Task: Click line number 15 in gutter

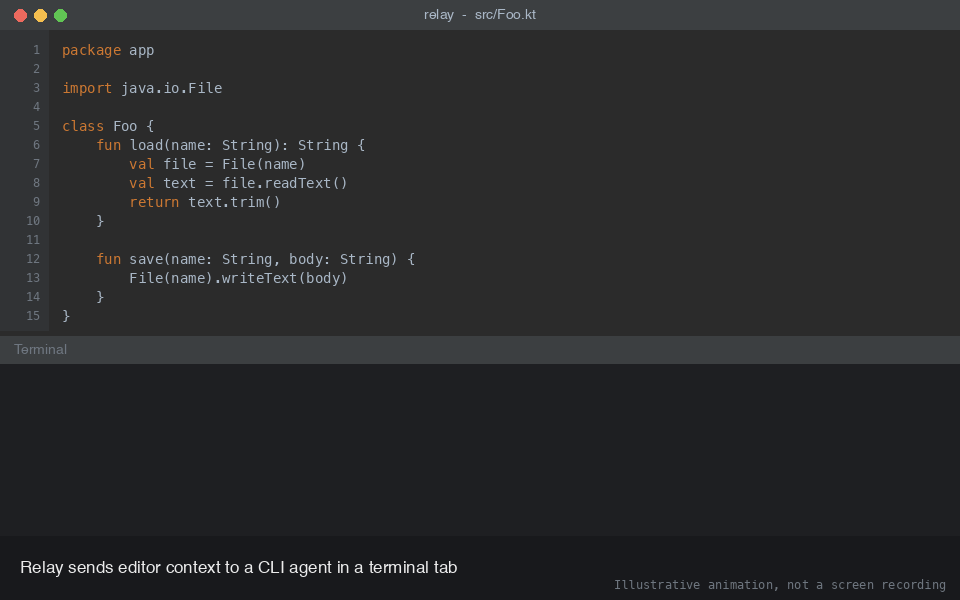Action: pos(33,316)
